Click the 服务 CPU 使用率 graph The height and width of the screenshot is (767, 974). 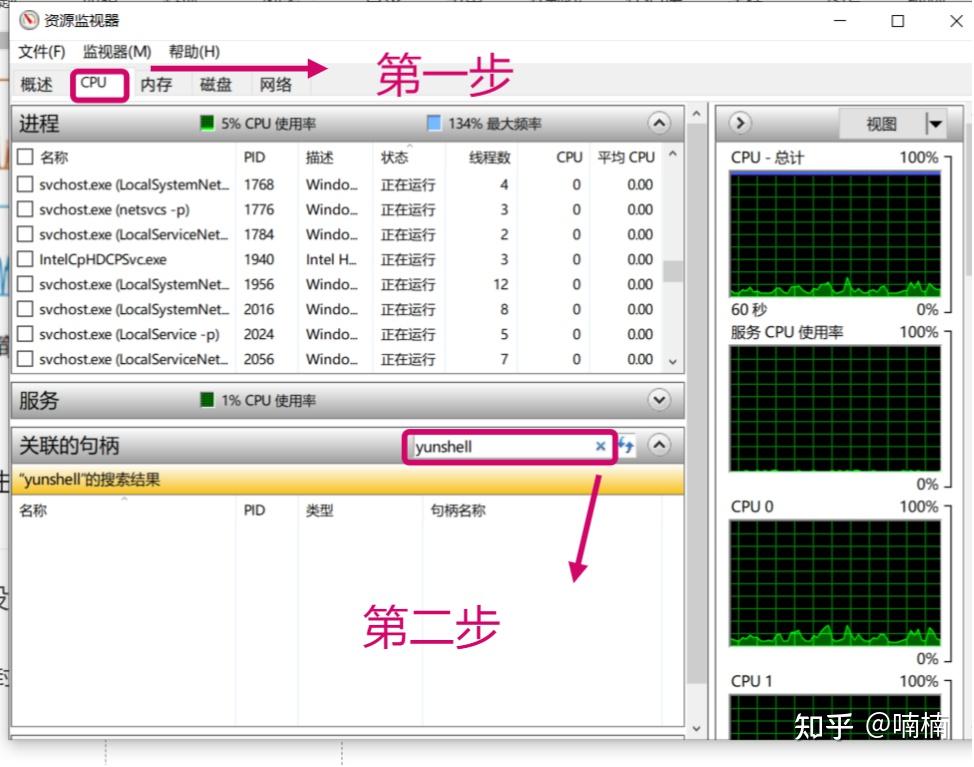tap(835, 409)
